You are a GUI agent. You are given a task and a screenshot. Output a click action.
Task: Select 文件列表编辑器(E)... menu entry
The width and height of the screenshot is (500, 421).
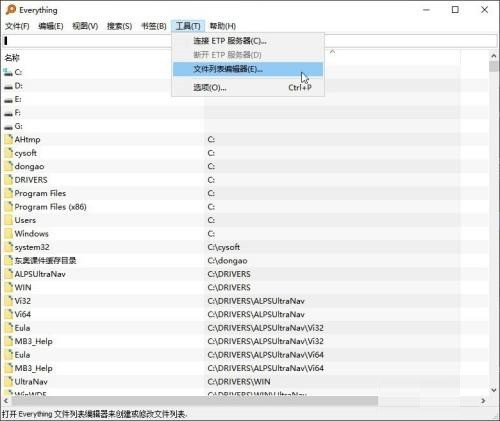tap(248, 69)
